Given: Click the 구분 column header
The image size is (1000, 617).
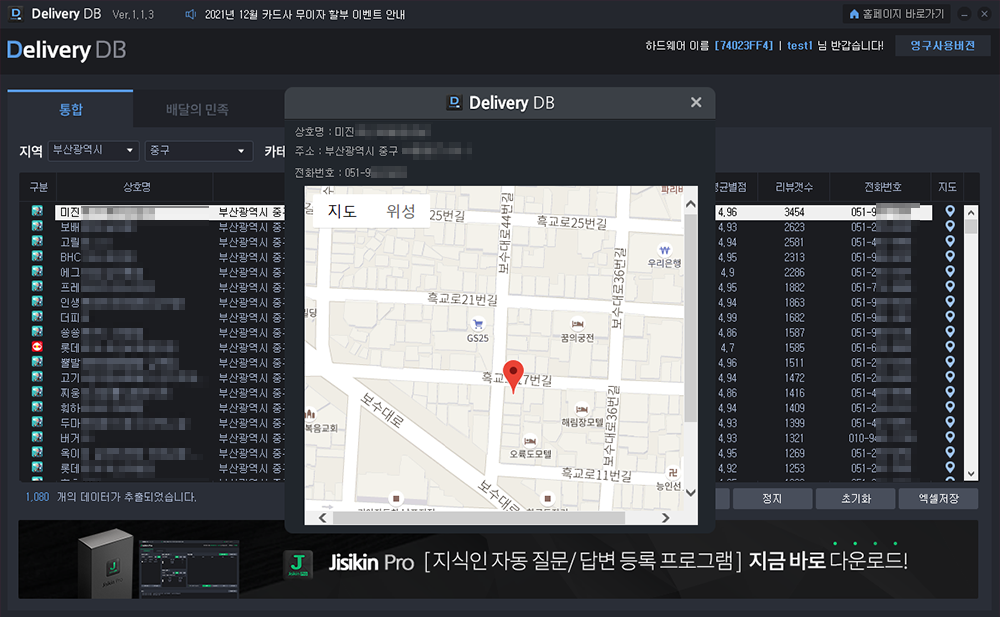Looking at the screenshot, I should [38, 187].
